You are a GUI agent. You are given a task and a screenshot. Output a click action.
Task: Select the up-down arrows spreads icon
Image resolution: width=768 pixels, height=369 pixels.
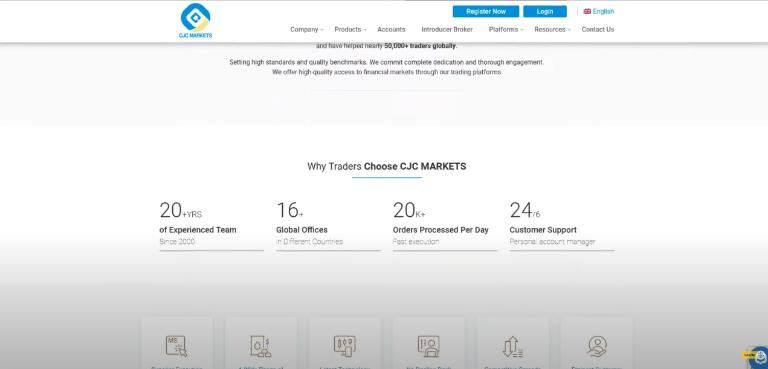[513, 347]
